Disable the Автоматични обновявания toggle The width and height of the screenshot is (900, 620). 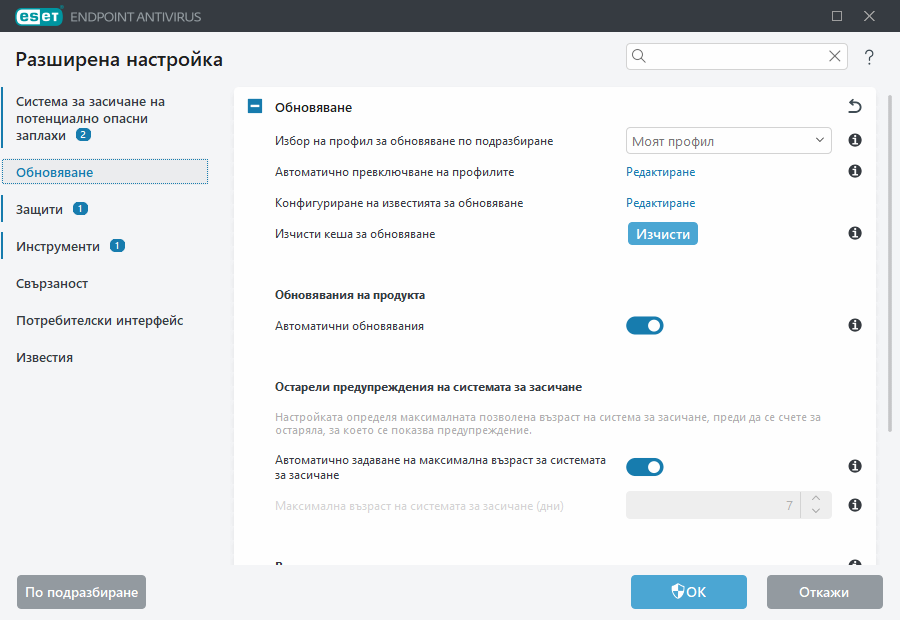[645, 325]
